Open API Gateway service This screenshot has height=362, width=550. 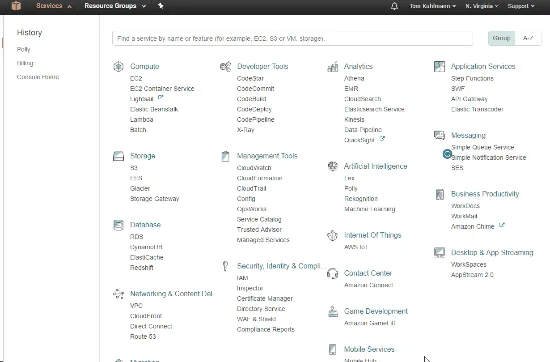[x=469, y=99]
